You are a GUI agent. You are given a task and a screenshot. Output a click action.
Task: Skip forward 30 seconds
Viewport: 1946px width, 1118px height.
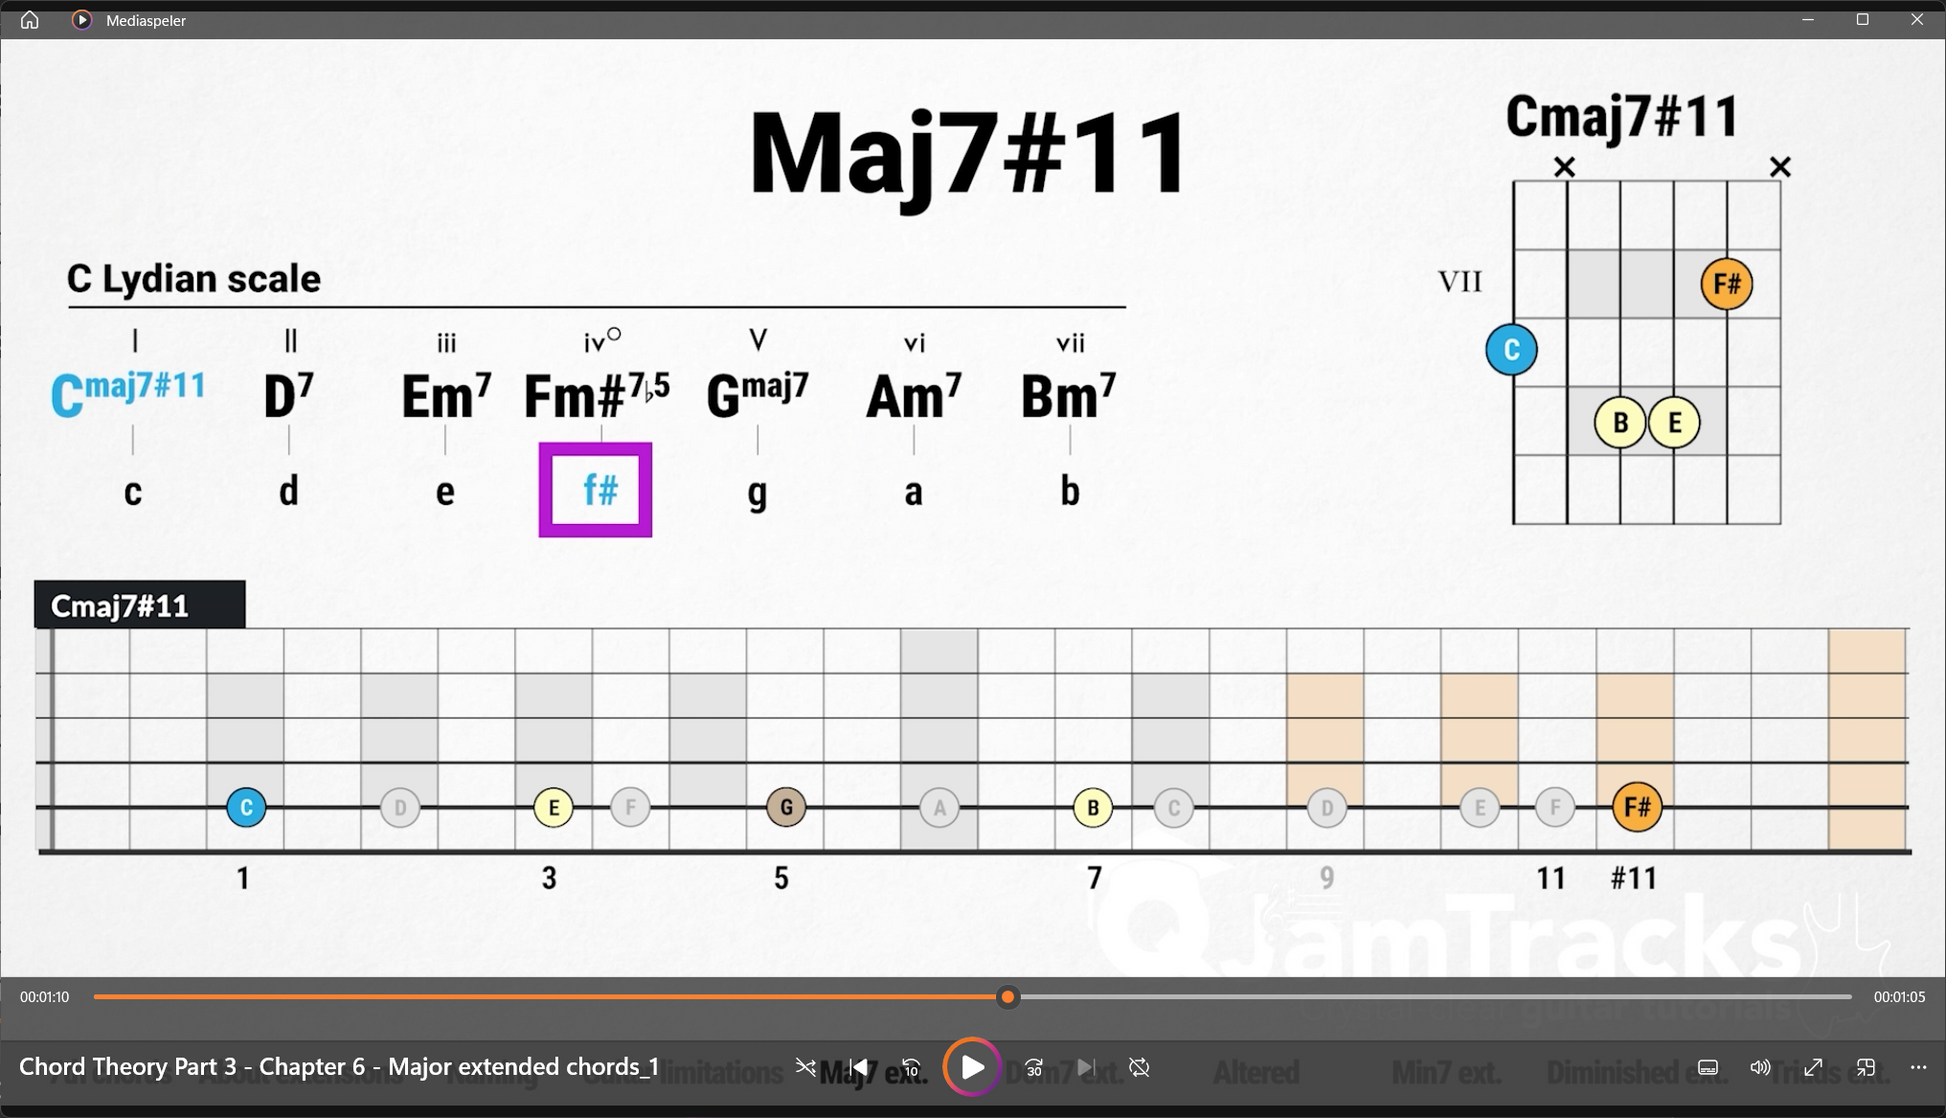[1034, 1067]
